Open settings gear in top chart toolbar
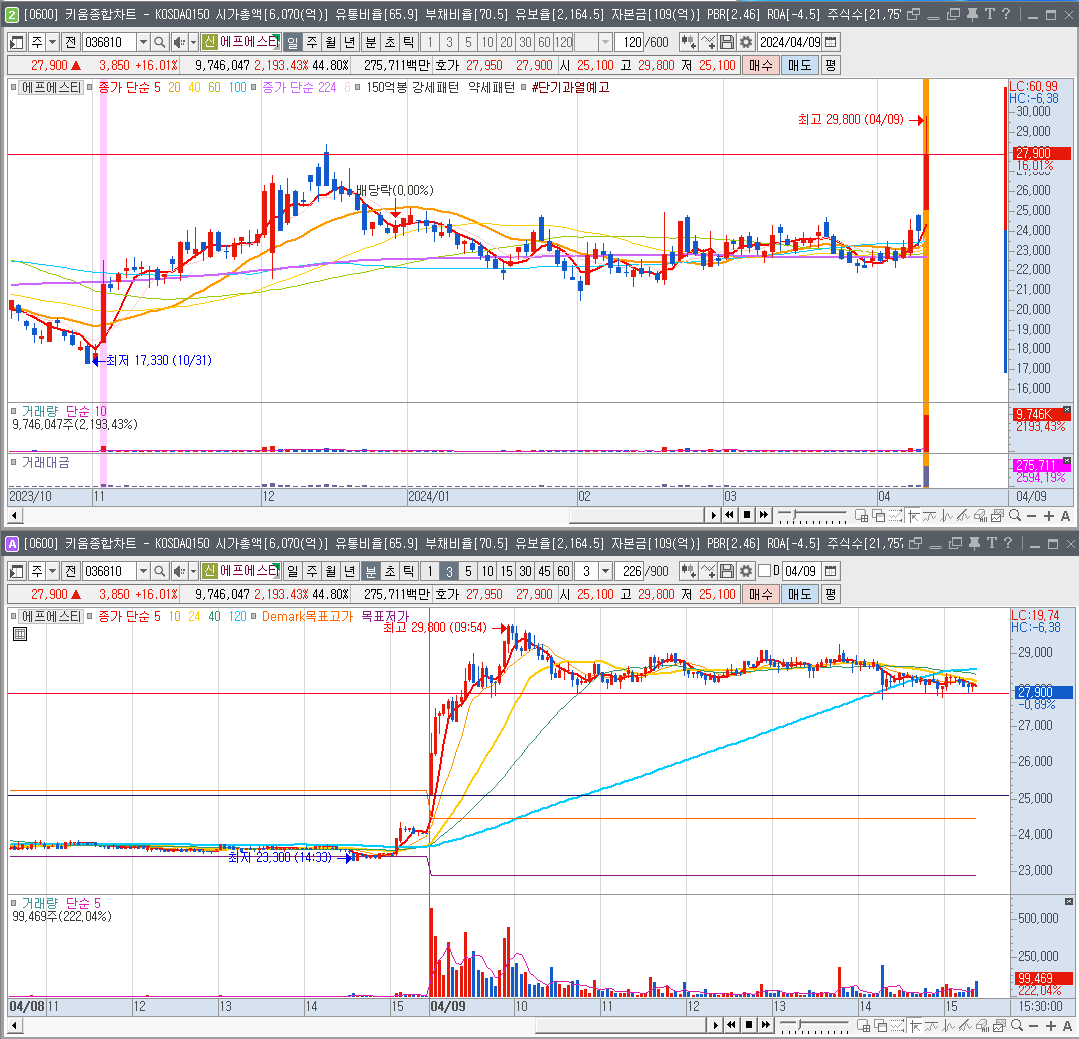 point(746,43)
